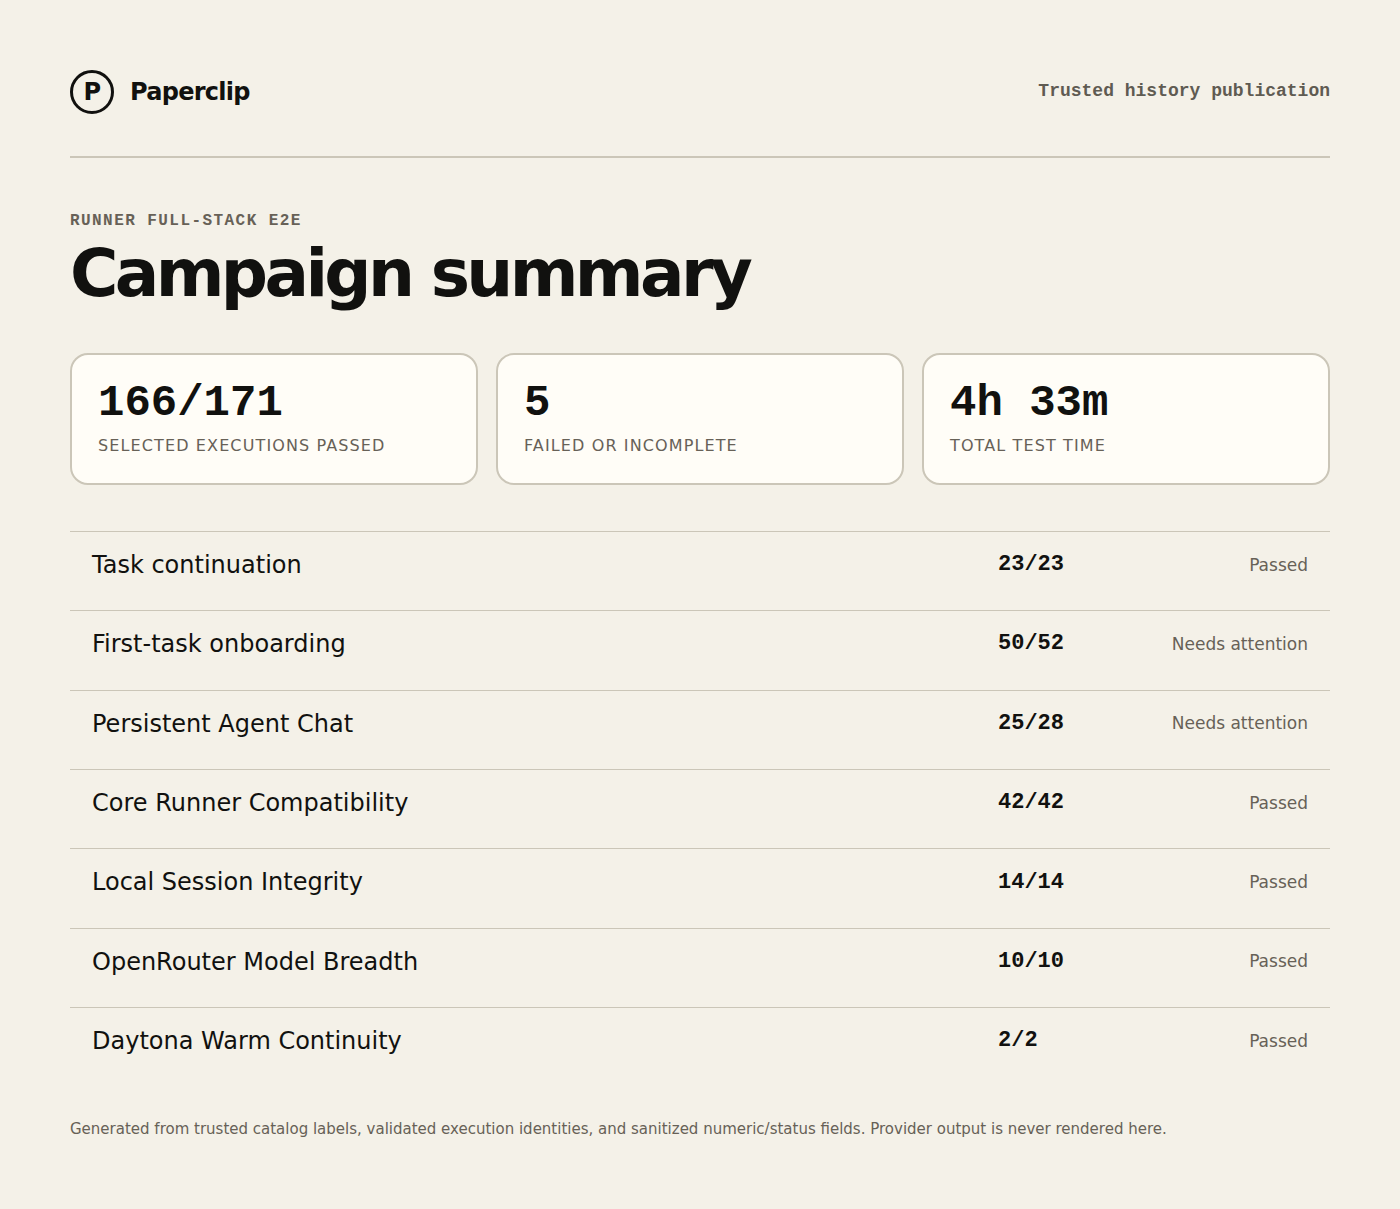
Task: Click the Paperclip P logo icon
Action: click(92, 92)
